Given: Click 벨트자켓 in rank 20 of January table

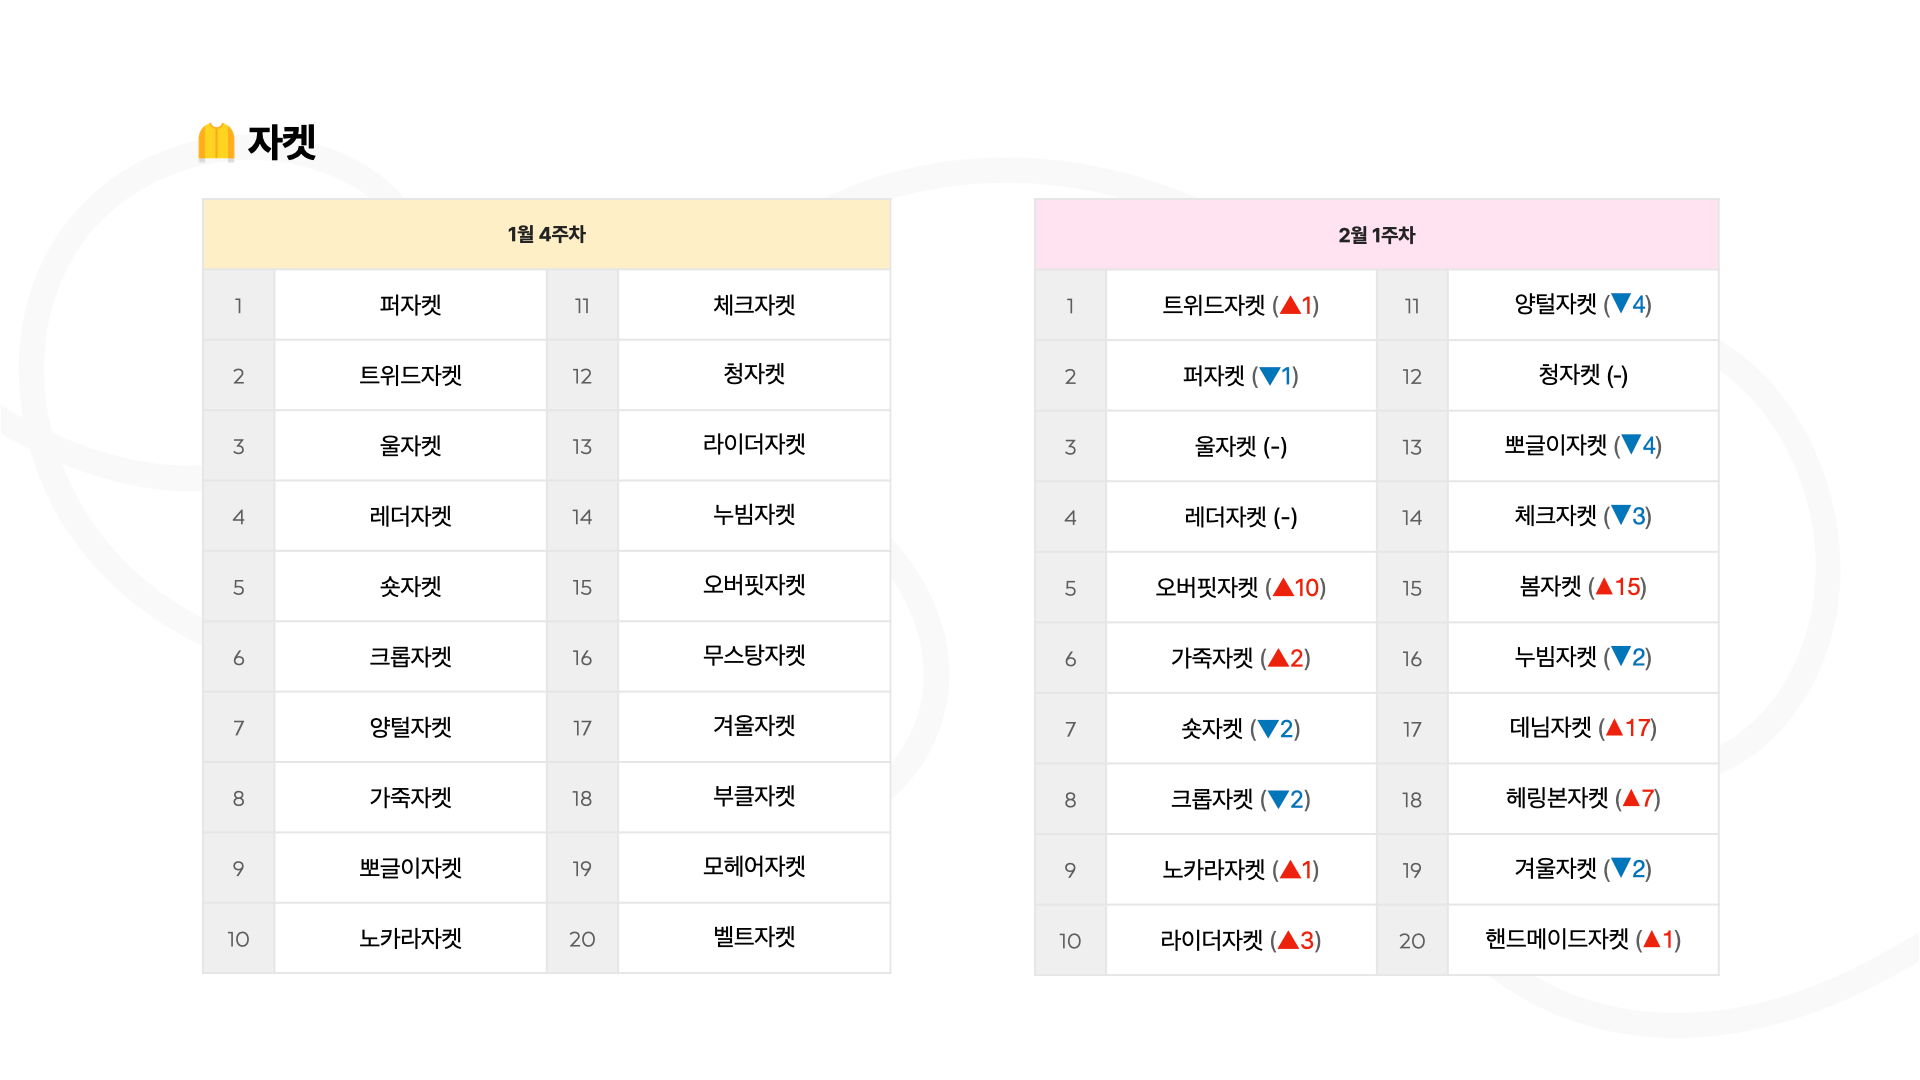Looking at the screenshot, I should pyautogui.click(x=754, y=937).
